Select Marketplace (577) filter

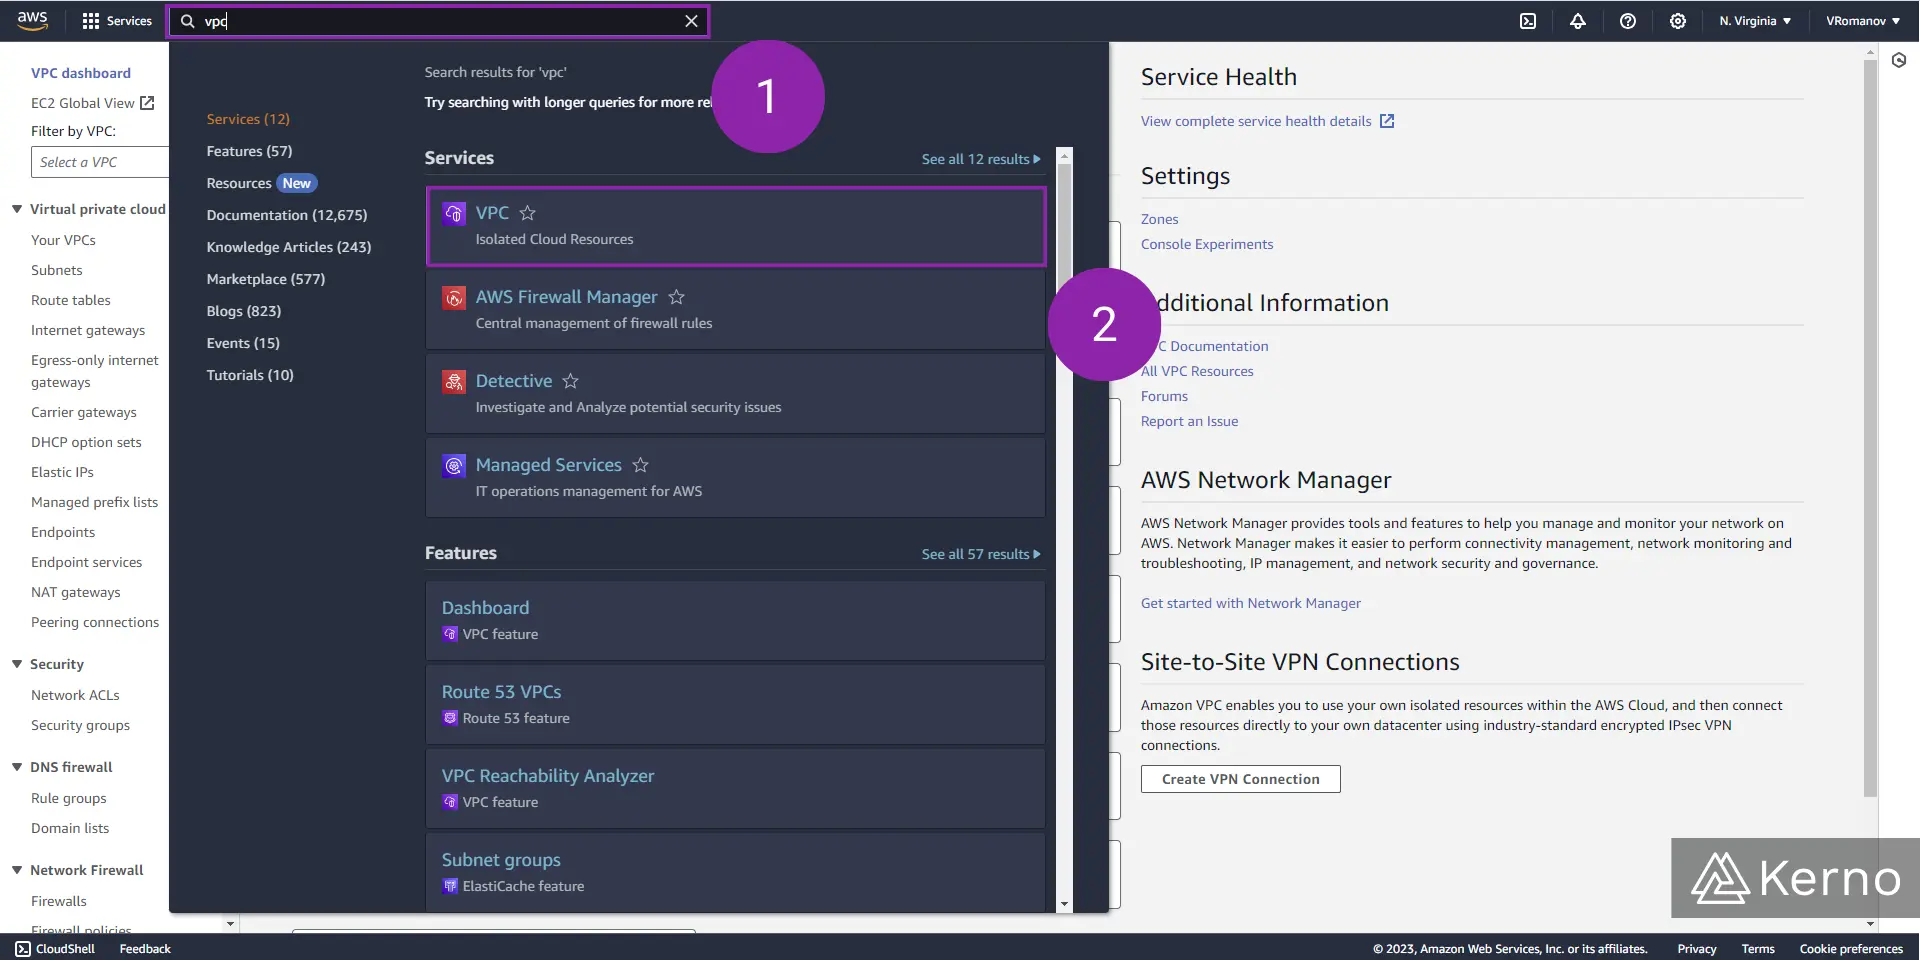266,279
